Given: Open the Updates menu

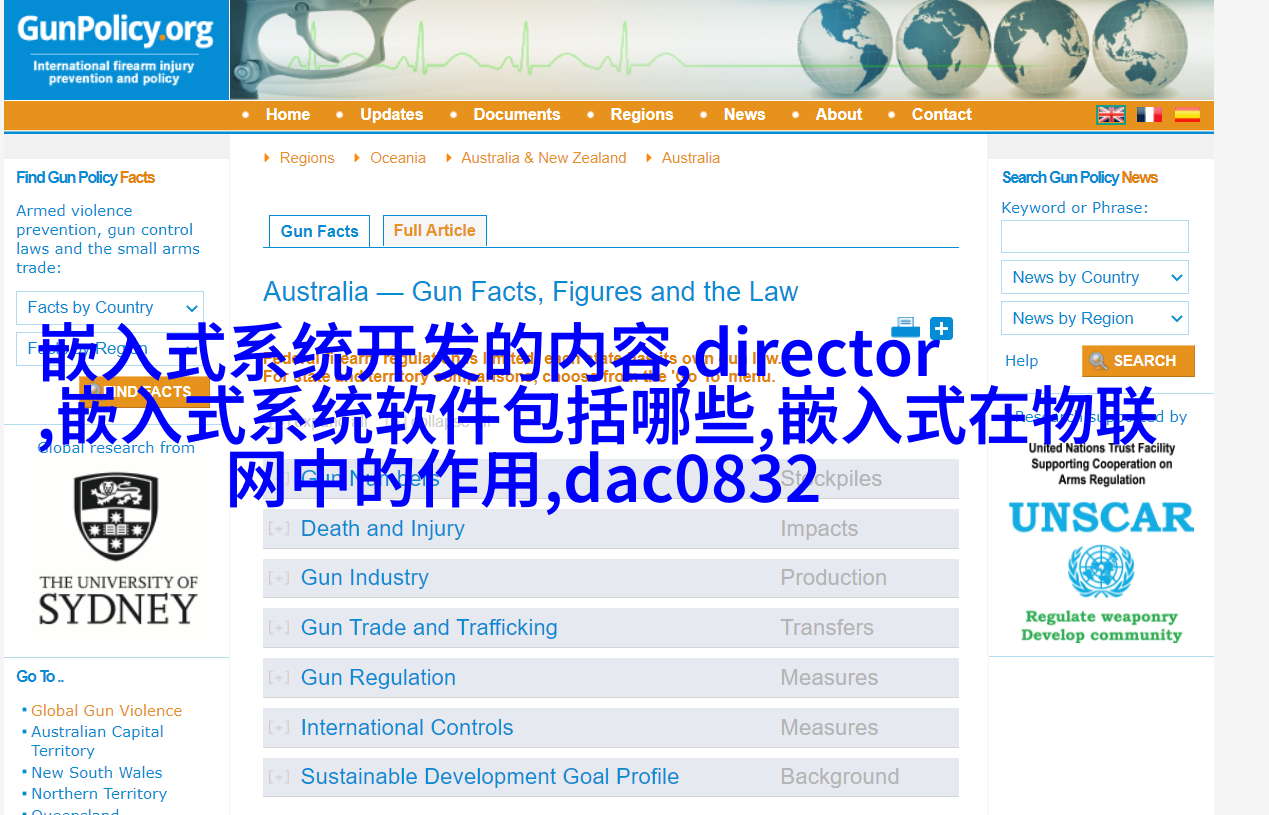Looking at the screenshot, I should point(392,115).
